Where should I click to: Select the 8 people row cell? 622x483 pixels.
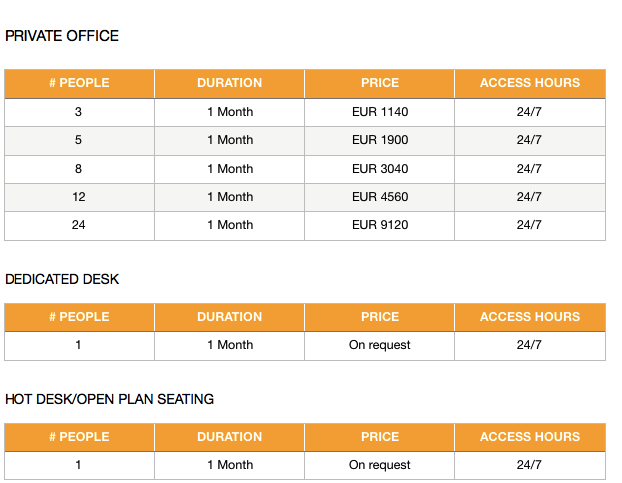tap(79, 169)
